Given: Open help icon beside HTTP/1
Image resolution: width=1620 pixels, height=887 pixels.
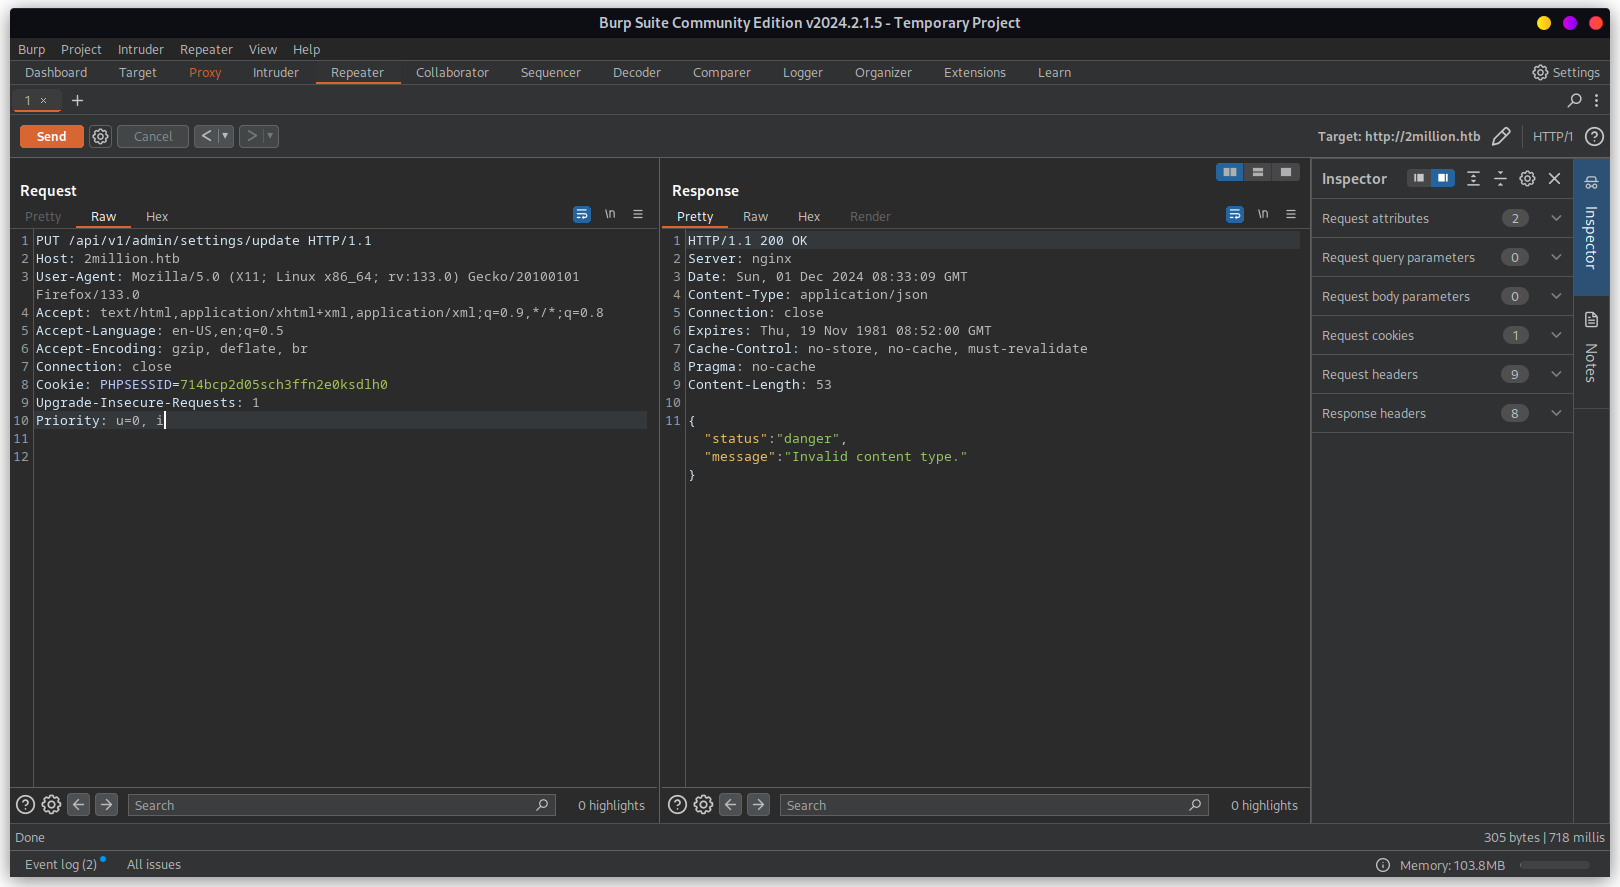Looking at the screenshot, I should click(1594, 136).
